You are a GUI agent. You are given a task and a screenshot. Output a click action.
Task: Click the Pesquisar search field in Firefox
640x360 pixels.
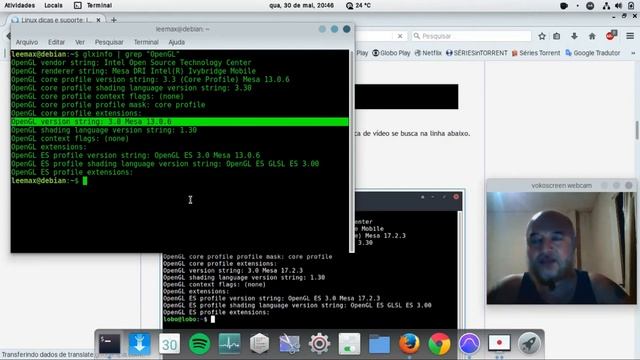click(471, 36)
